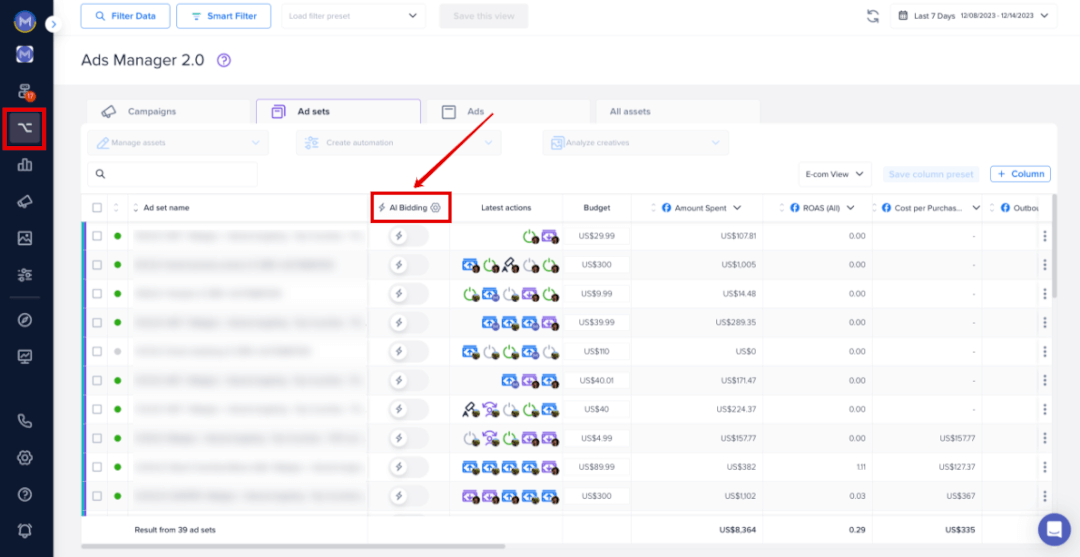Edit the US$29.99 budget field
The image size is (1080, 557).
click(596, 236)
